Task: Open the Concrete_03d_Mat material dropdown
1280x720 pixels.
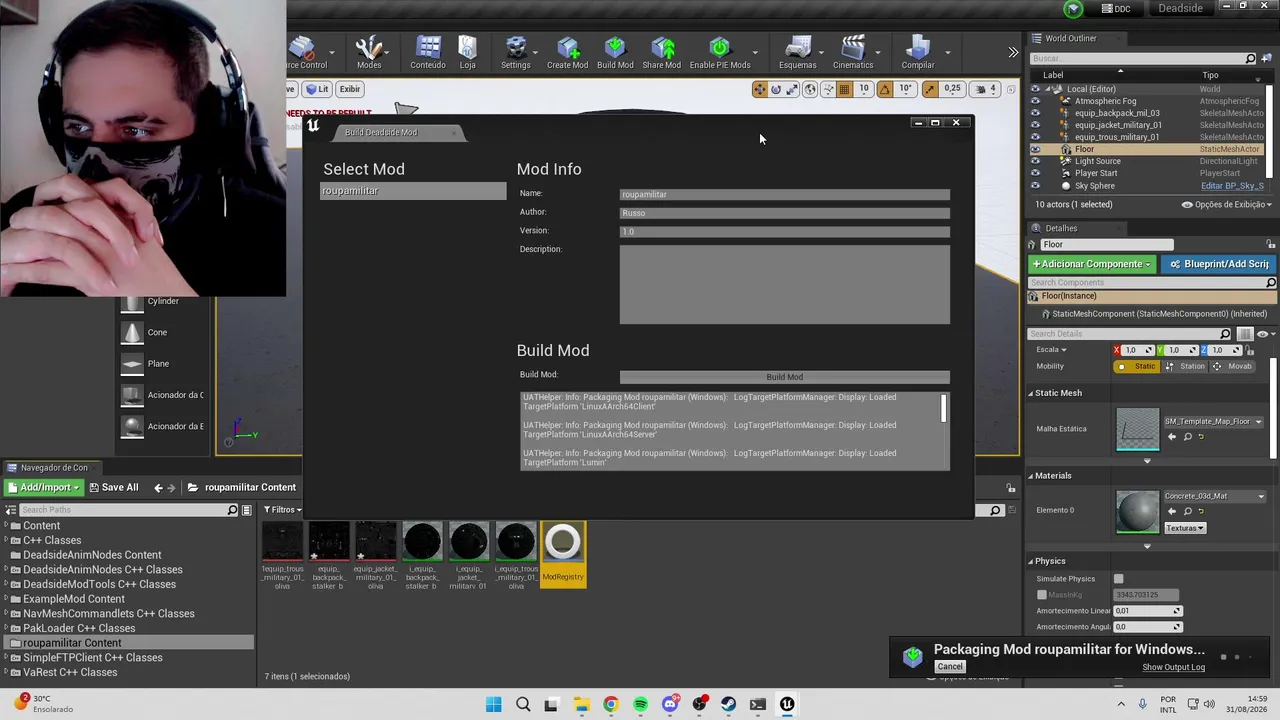Action: [x=1213, y=496]
